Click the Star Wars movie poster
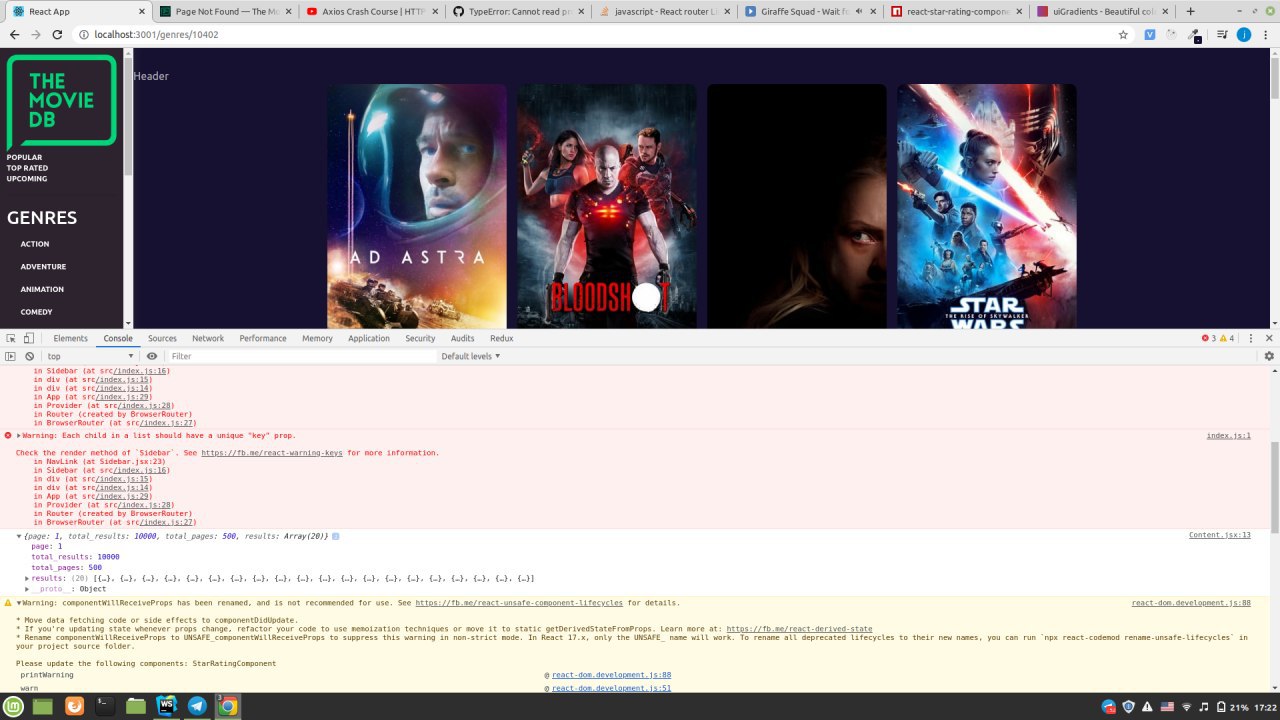Screen dimensions: 1280x720 pyautogui.click(x=987, y=206)
